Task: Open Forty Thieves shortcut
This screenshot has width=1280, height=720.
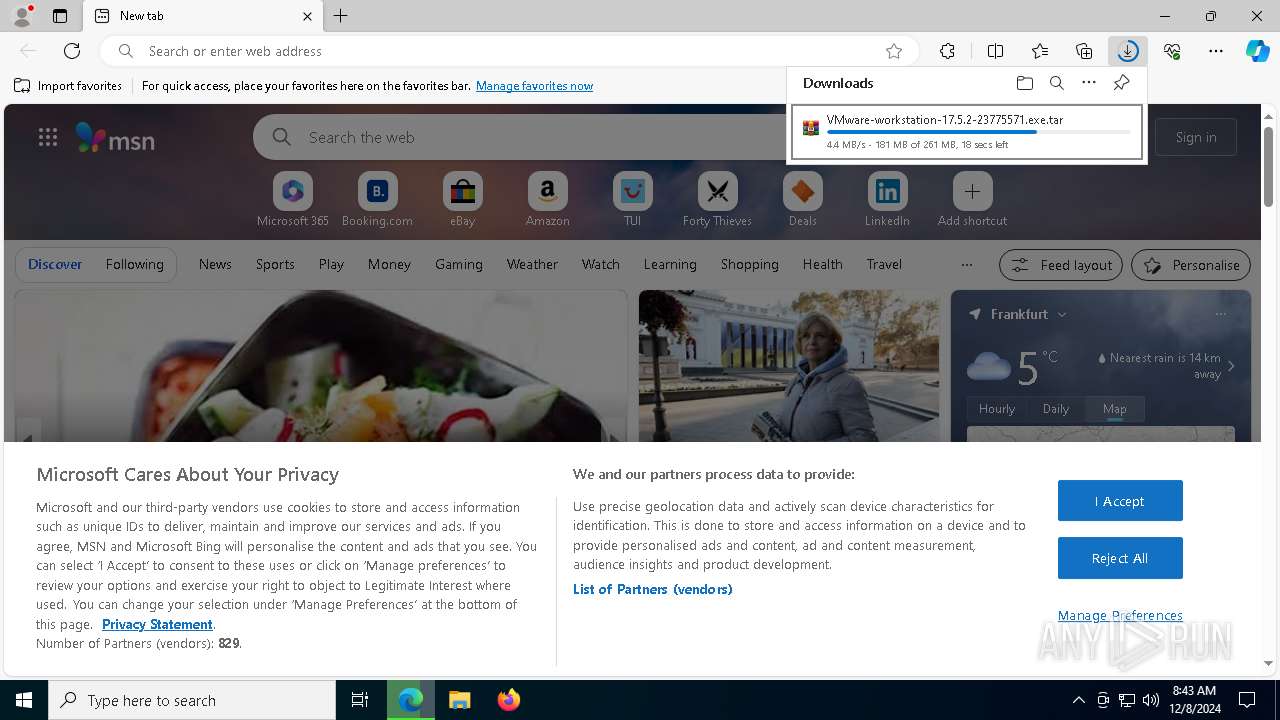Action: (717, 200)
